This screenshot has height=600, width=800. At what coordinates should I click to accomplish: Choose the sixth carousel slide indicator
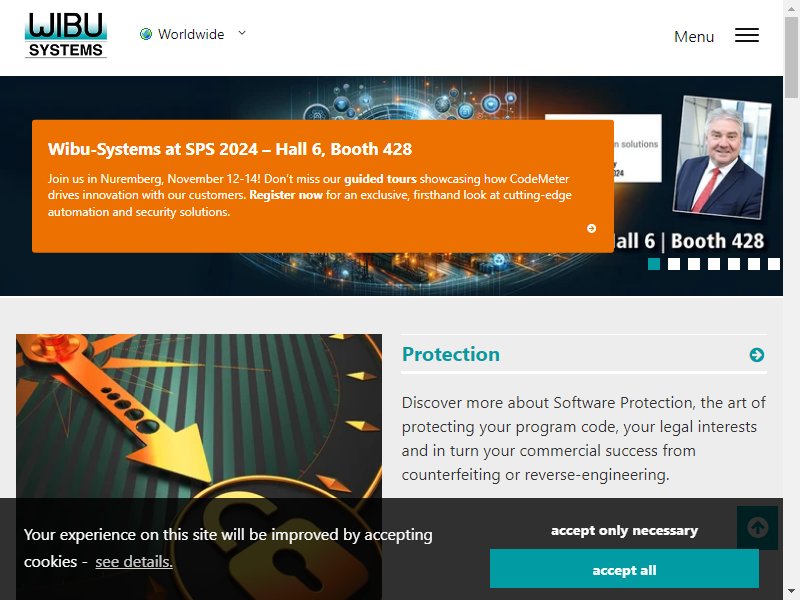[x=754, y=264]
